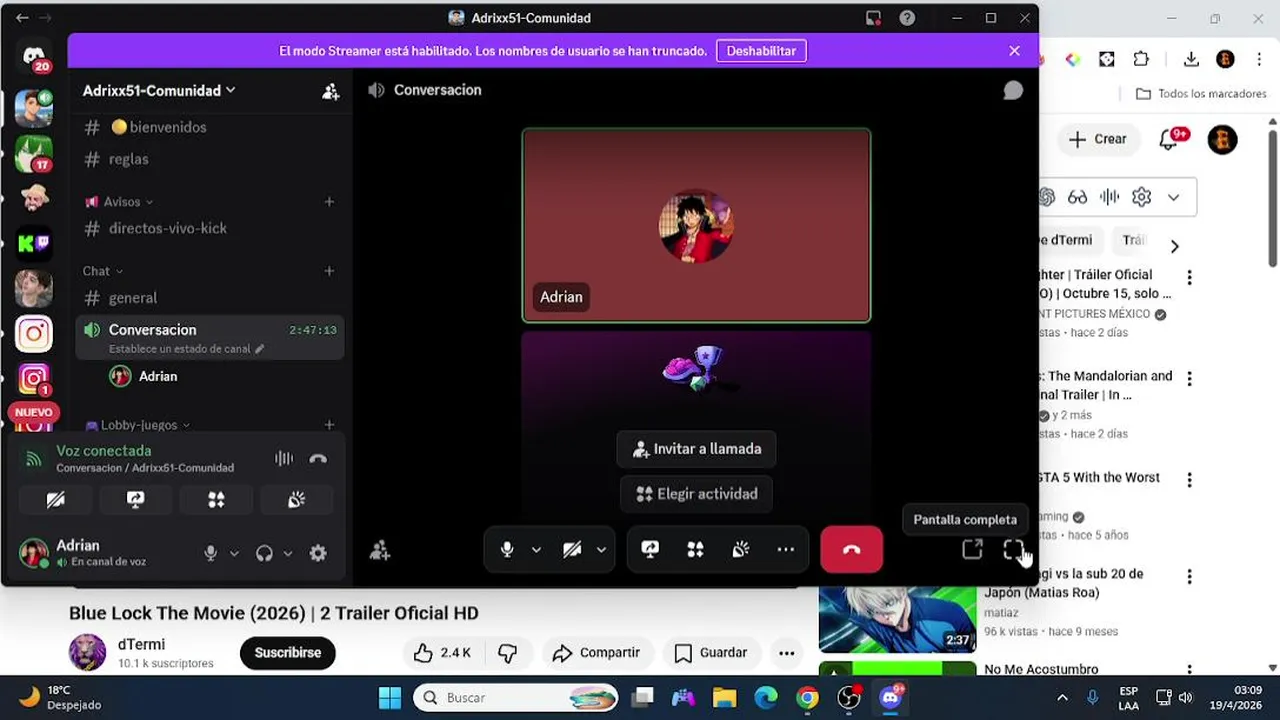Open the reglas channel

209,159
